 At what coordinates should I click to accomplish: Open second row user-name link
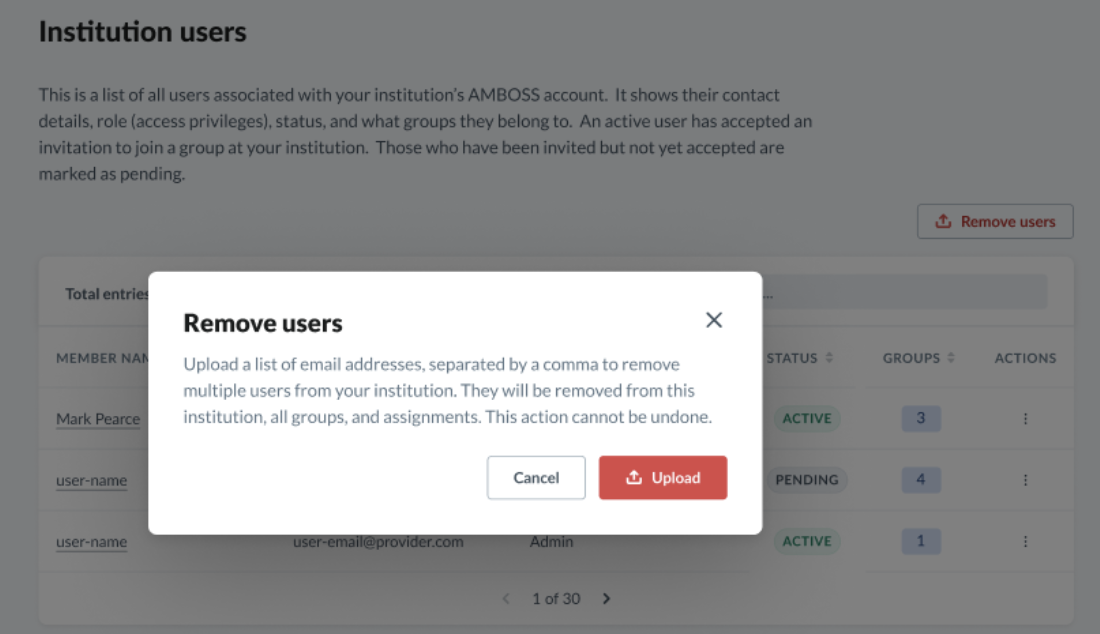[92, 480]
